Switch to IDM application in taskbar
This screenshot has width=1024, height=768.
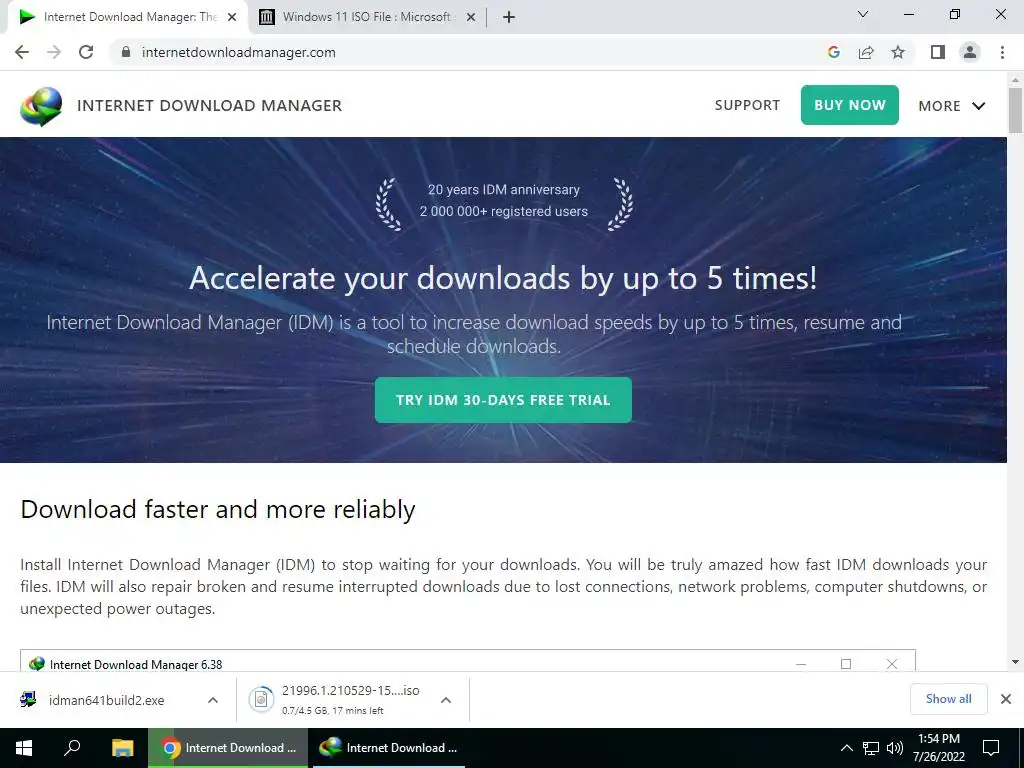coord(389,748)
